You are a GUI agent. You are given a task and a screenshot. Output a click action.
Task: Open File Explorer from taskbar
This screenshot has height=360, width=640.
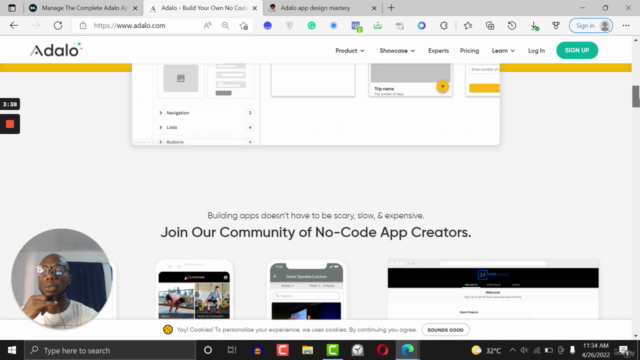coord(307,350)
